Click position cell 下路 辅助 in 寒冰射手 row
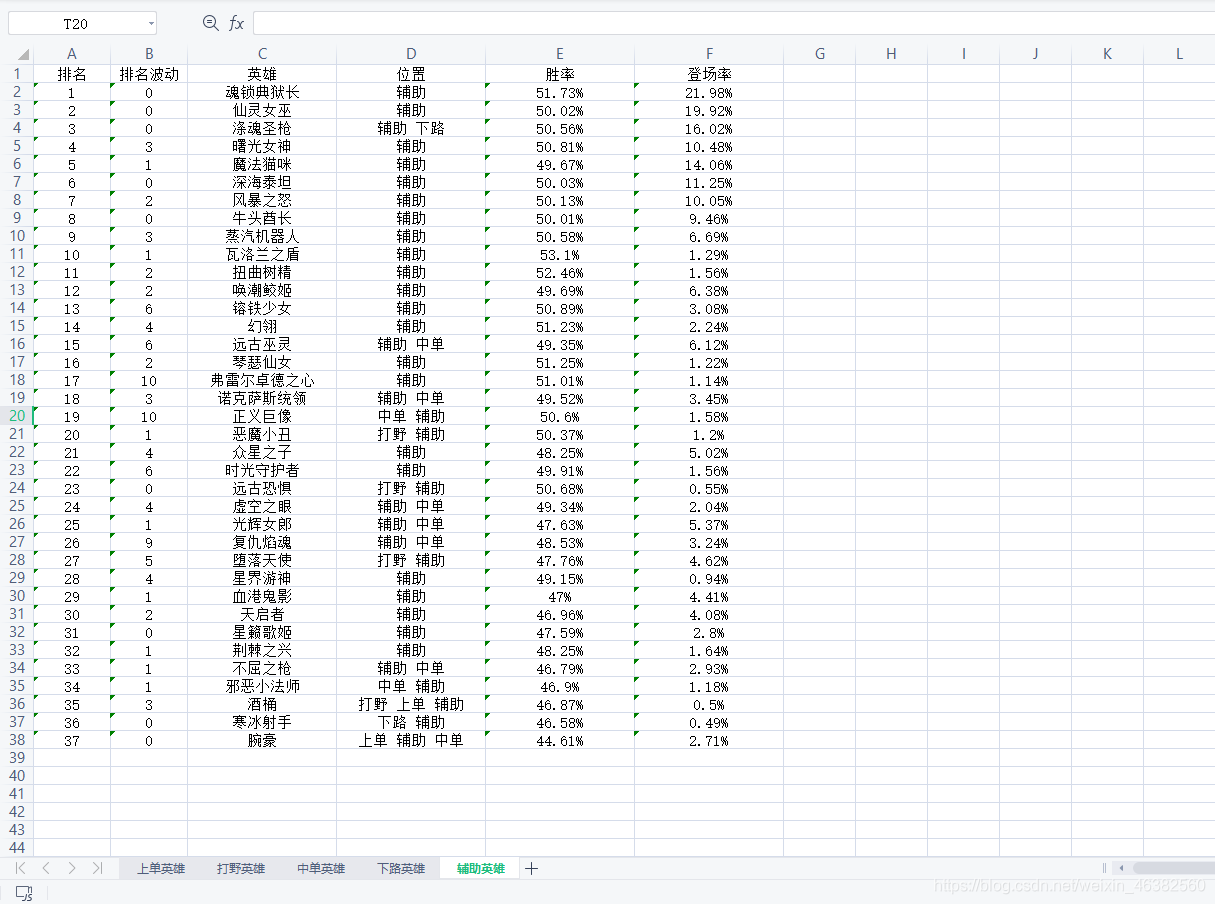The image size is (1215, 904). coord(411,722)
